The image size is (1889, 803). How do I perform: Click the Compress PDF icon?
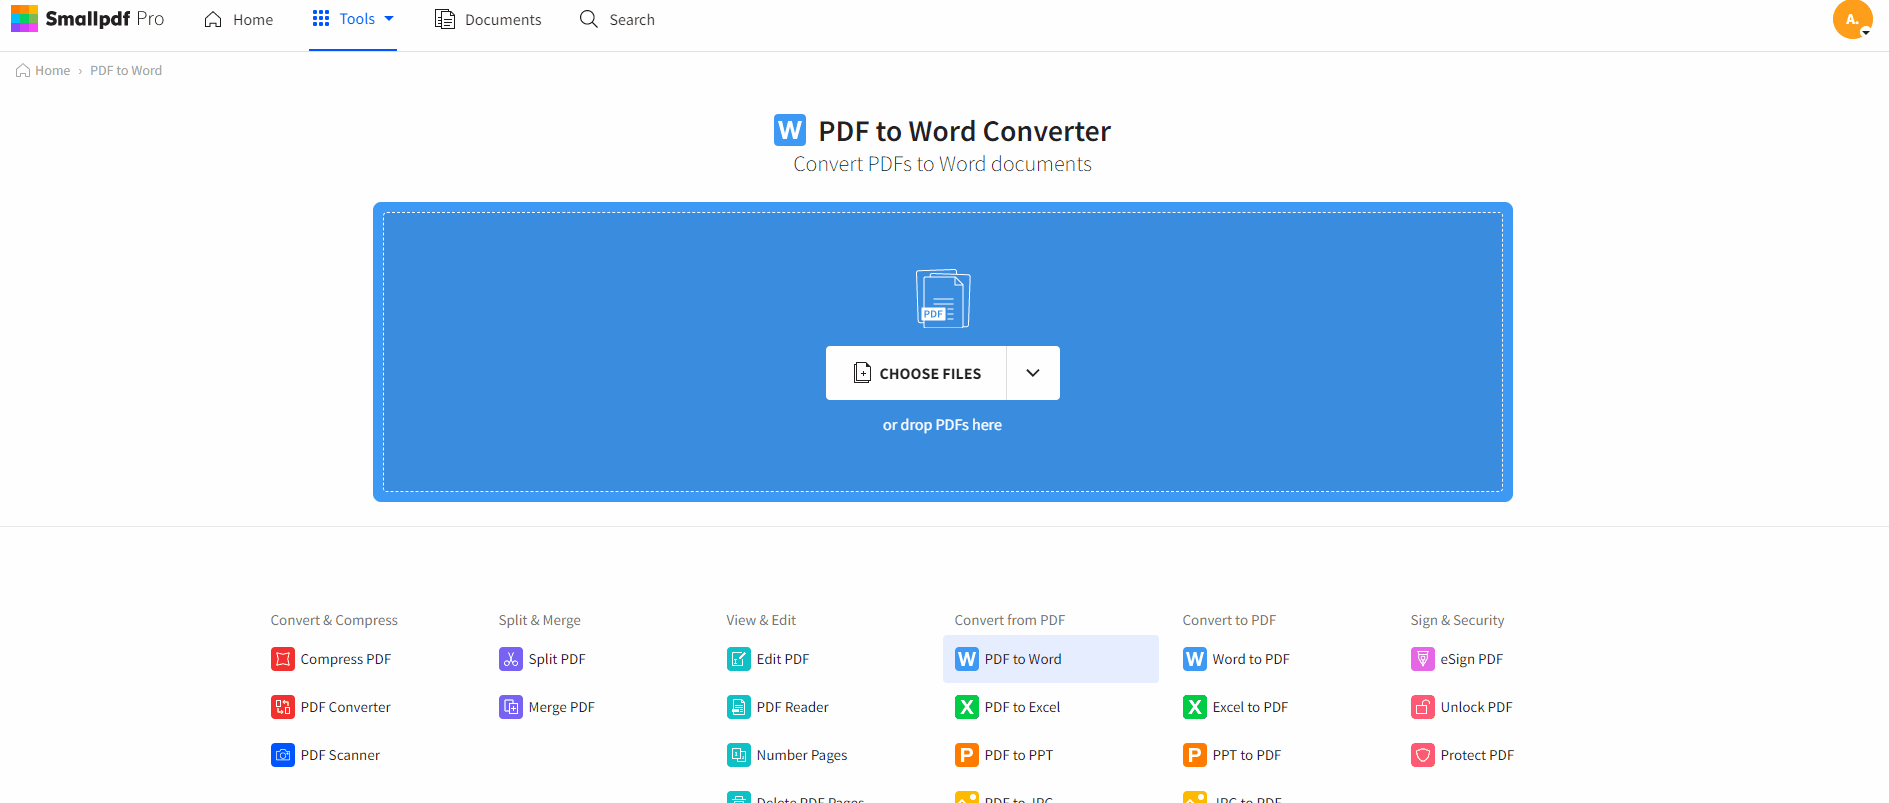click(x=283, y=659)
